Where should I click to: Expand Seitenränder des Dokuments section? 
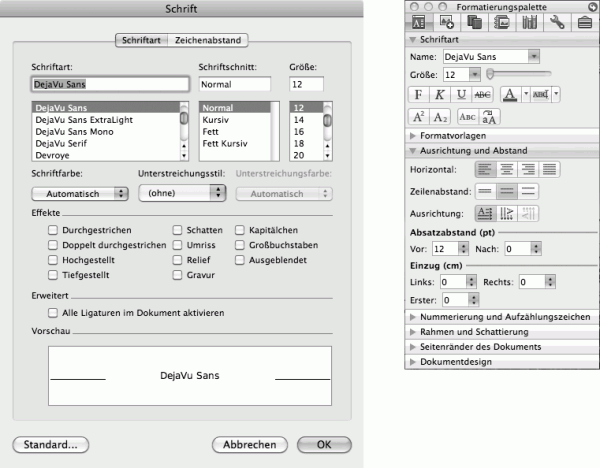tap(412, 347)
